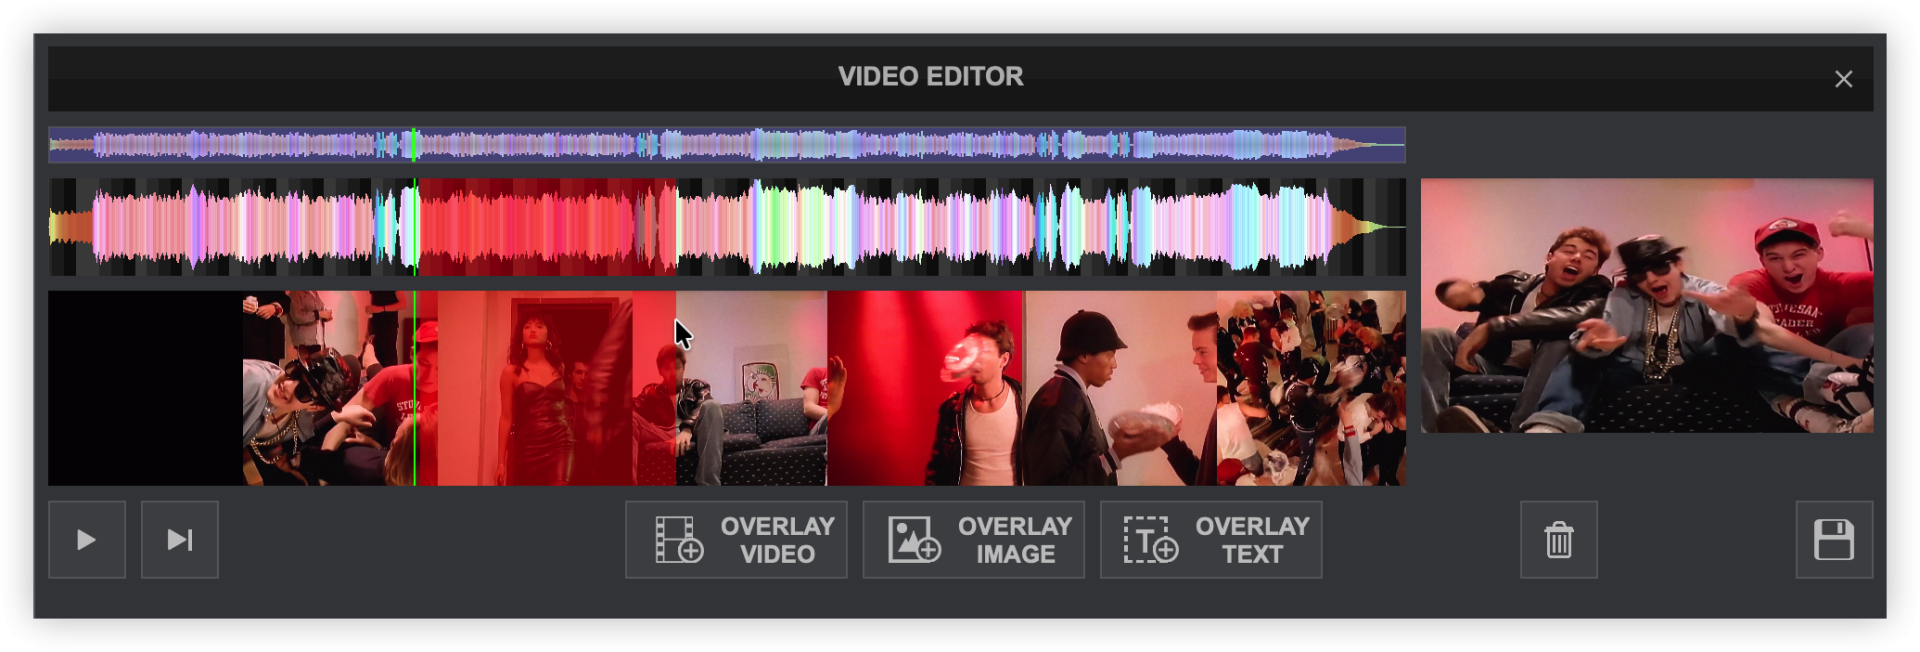Select the filmstrip frame with the man in sunglasses
The width and height of the screenshot is (1920, 652).
coord(320,388)
